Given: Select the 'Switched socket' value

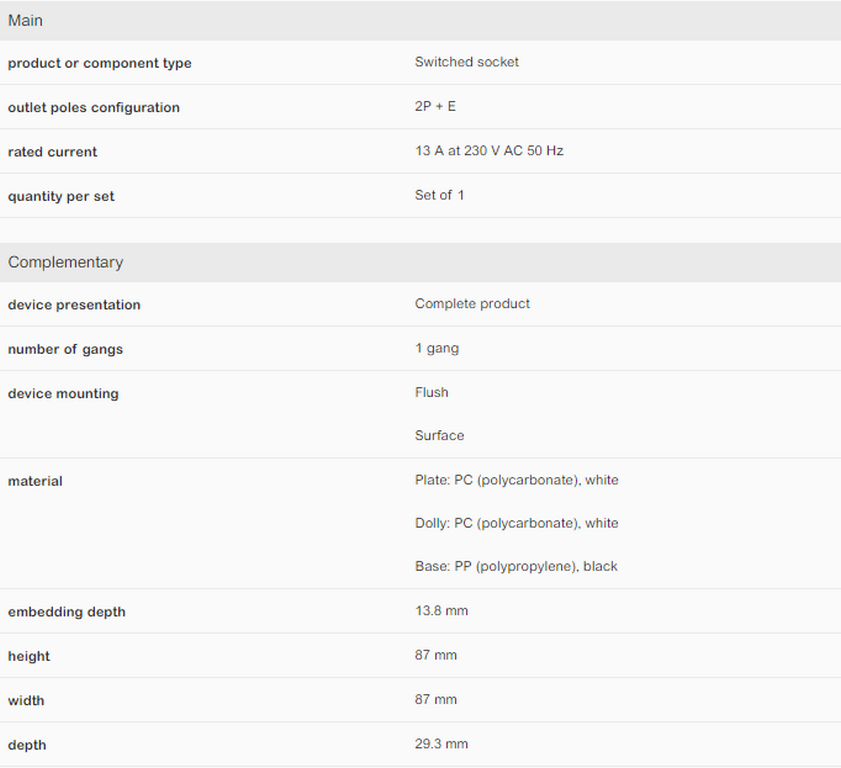Looking at the screenshot, I should [467, 62].
